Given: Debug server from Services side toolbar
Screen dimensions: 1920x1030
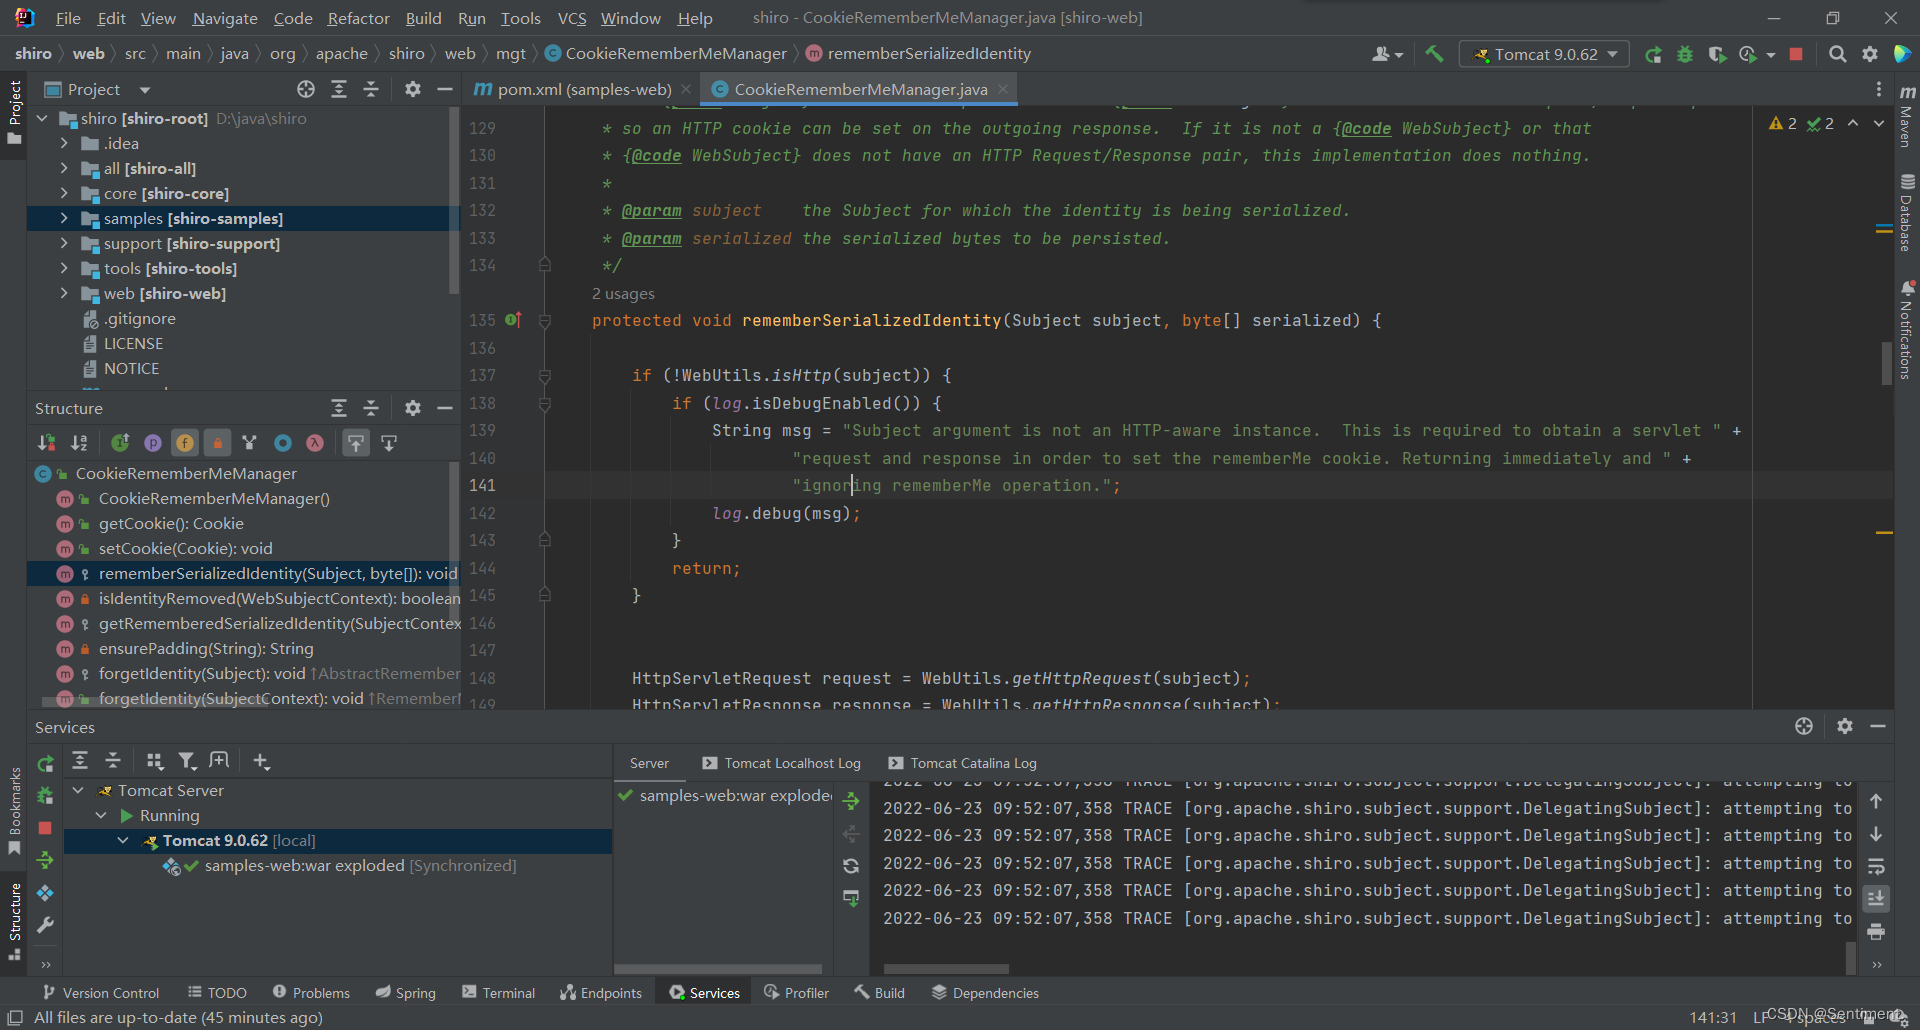Looking at the screenshot, I should tap(45, 796).
